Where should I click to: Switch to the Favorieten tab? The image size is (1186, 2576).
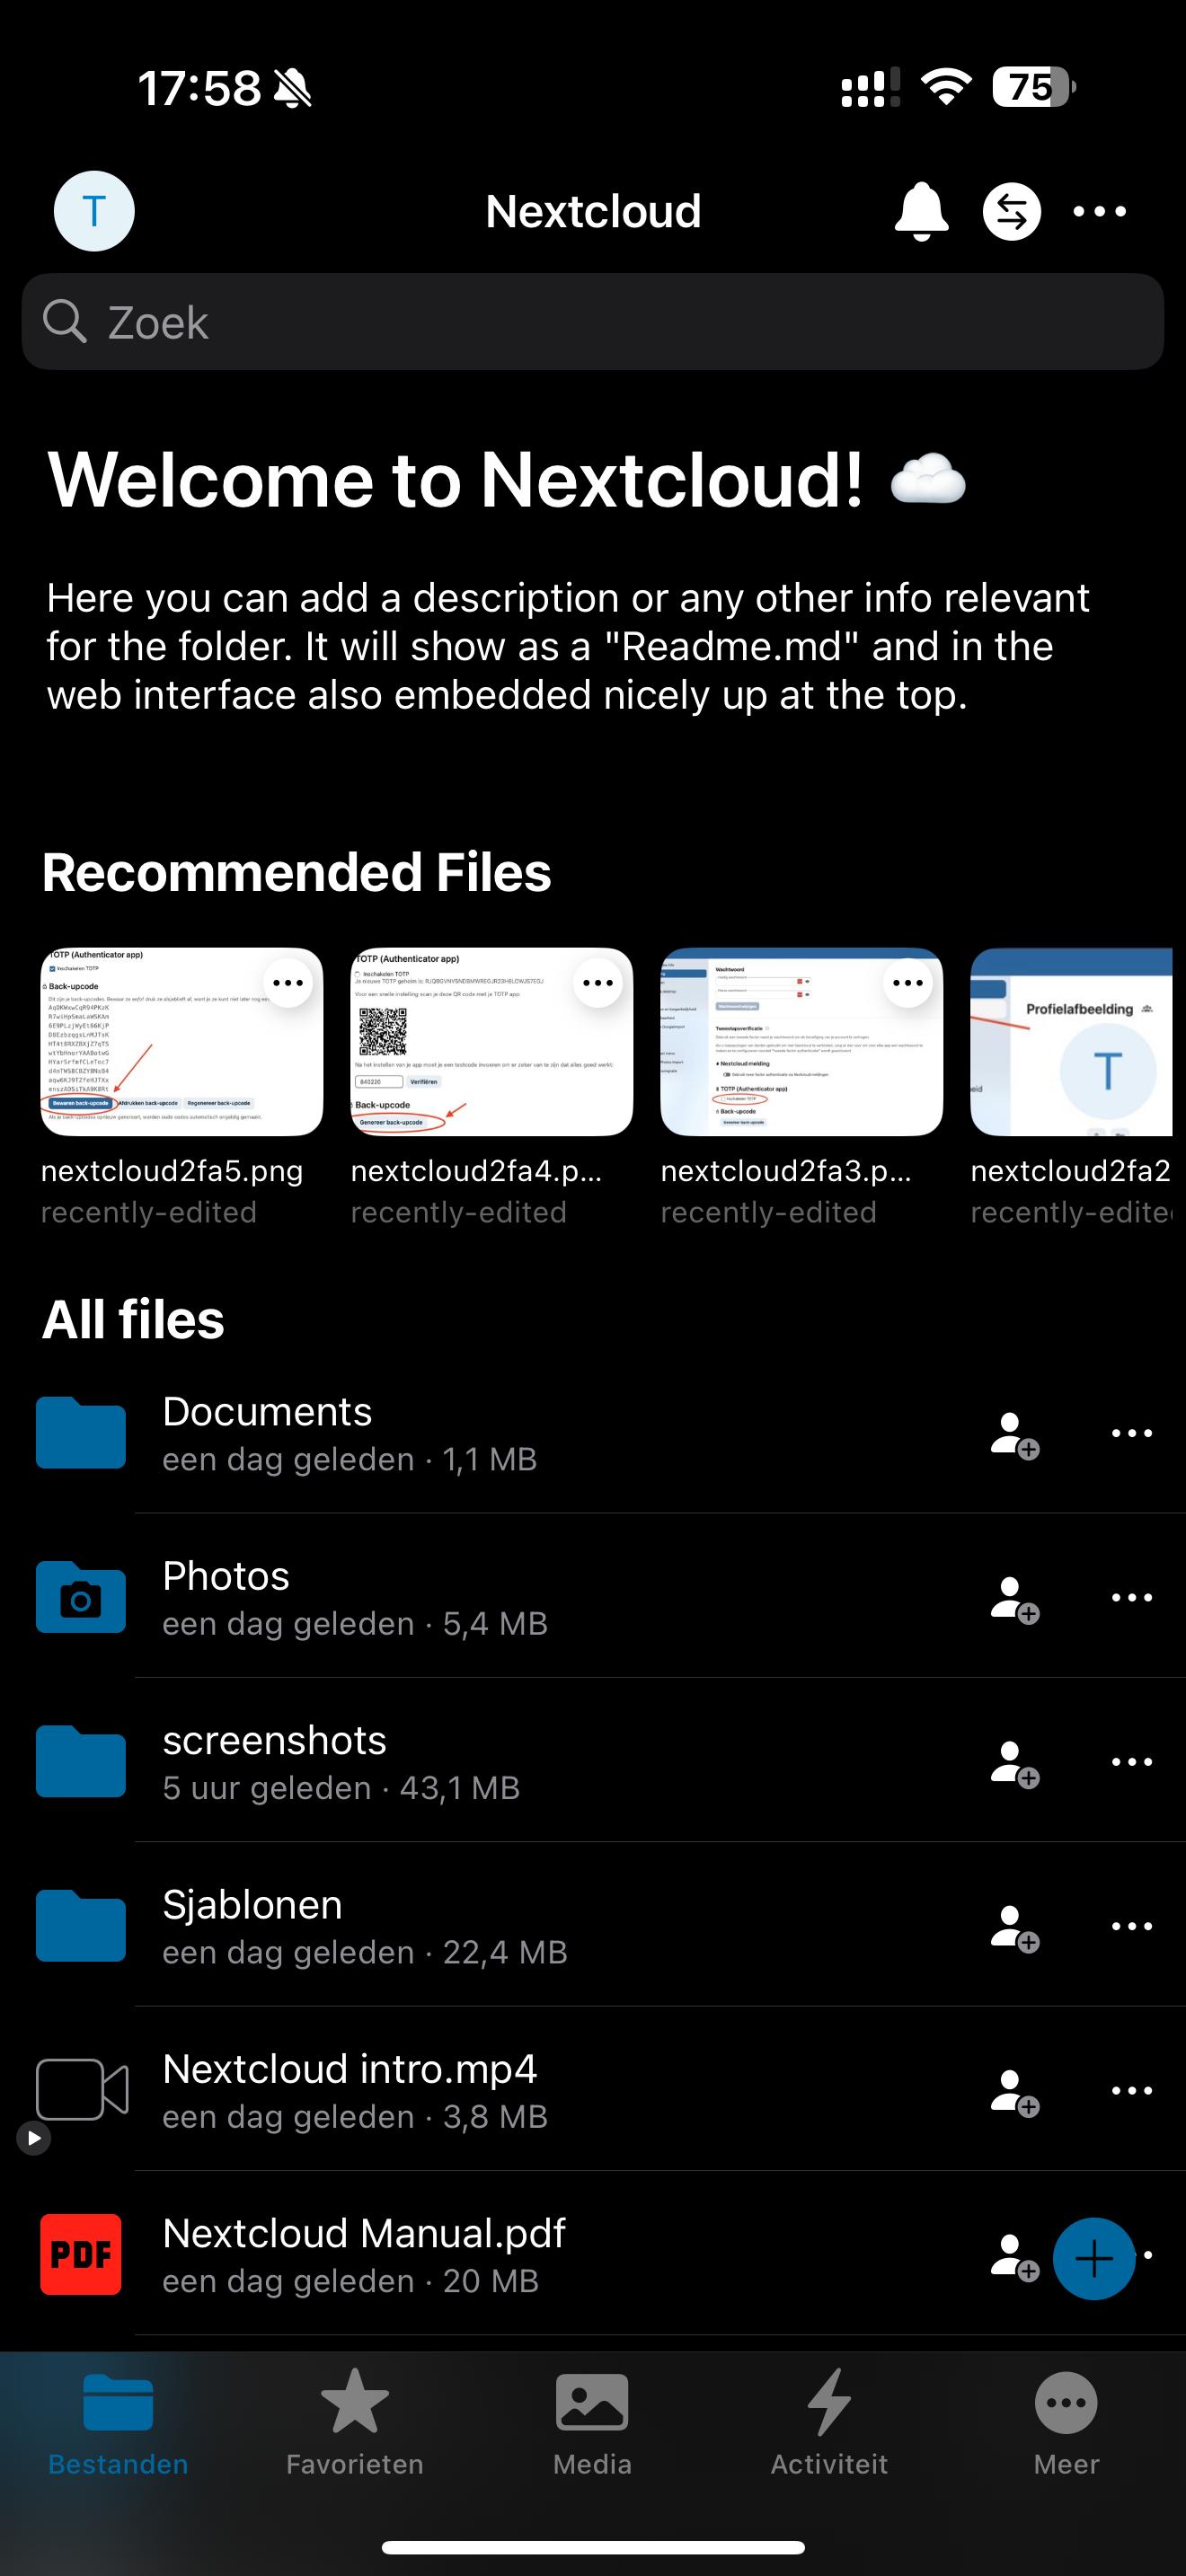[x=355, y=2425]
